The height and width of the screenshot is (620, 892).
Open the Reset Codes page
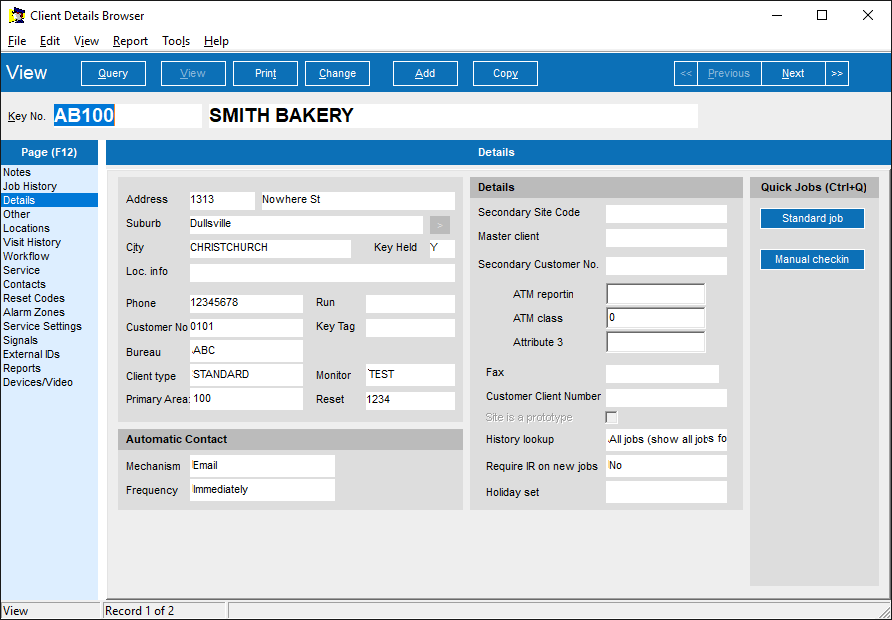[49, 298]
